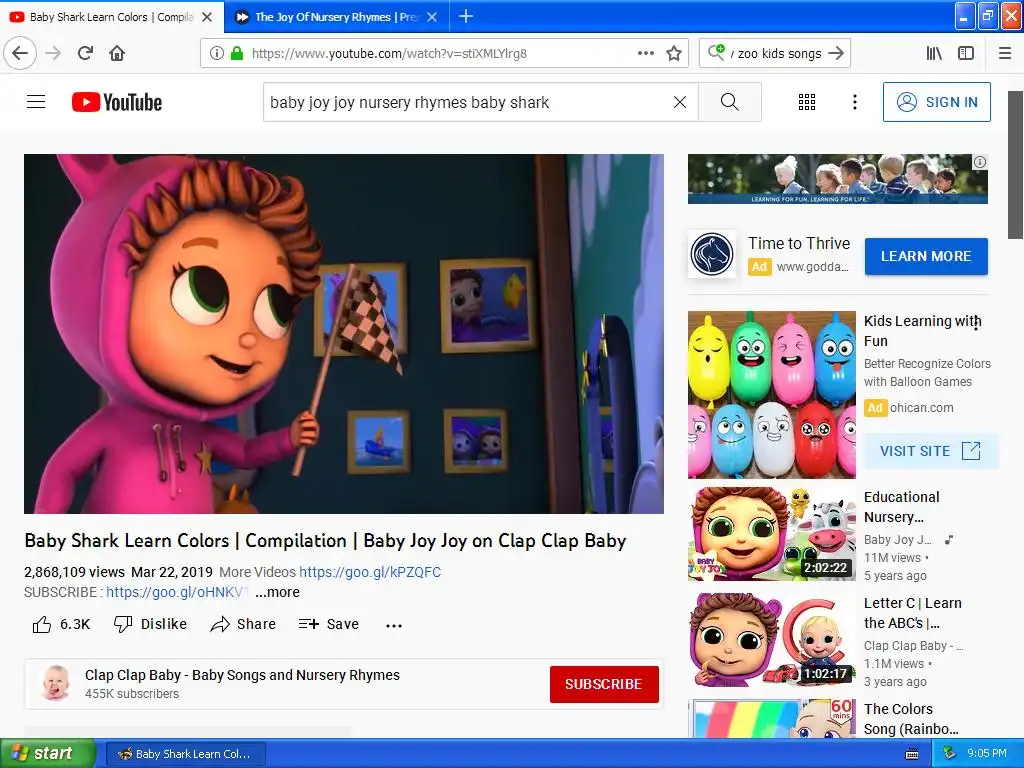
Task: Open the Library icon in Firefox toolbar
Action: coord(935,54)
